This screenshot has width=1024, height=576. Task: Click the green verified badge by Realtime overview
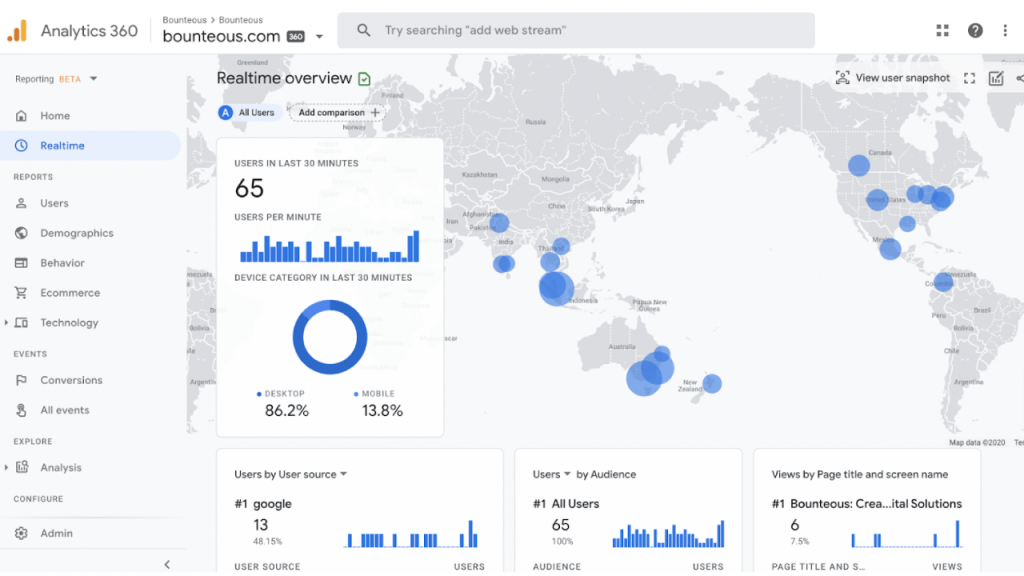click(365, 79)
